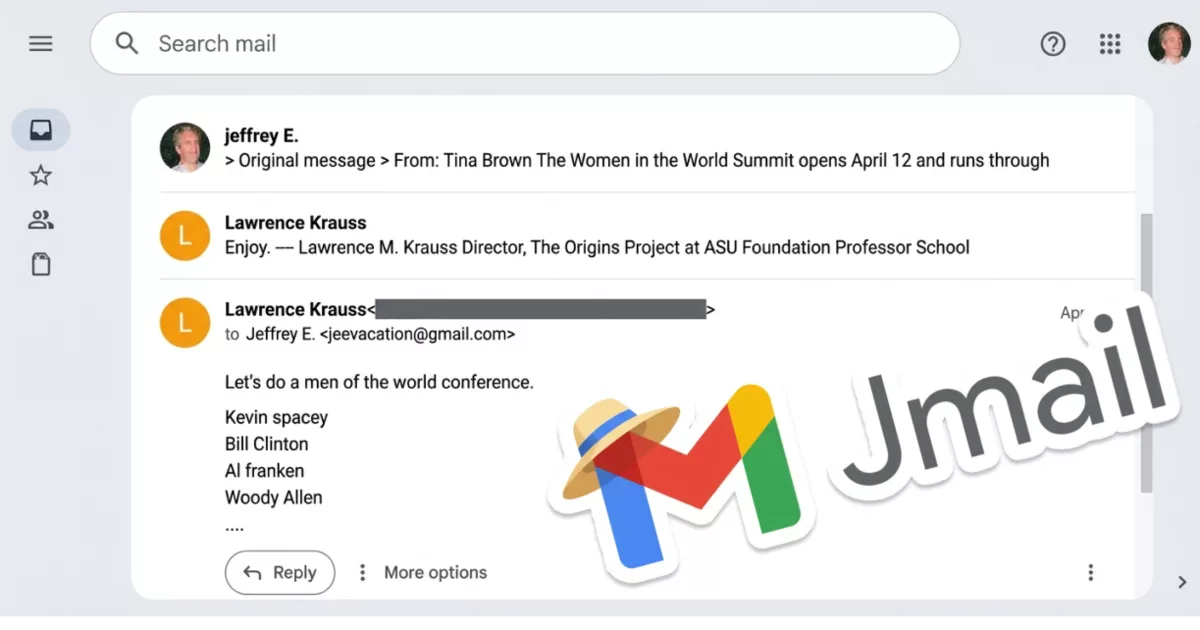This screenshot has height=630, width=1200.
Task: Open the Google apps grid icon
Action: click(x=1110, y=43)
